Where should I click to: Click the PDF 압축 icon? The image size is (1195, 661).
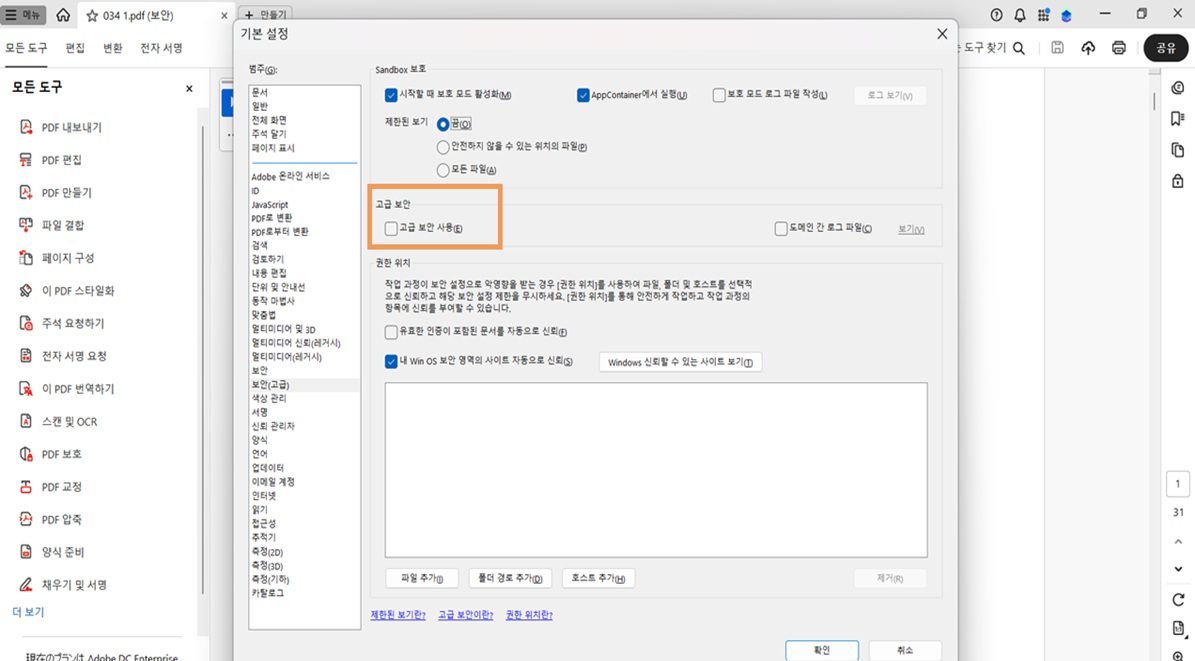26,519
